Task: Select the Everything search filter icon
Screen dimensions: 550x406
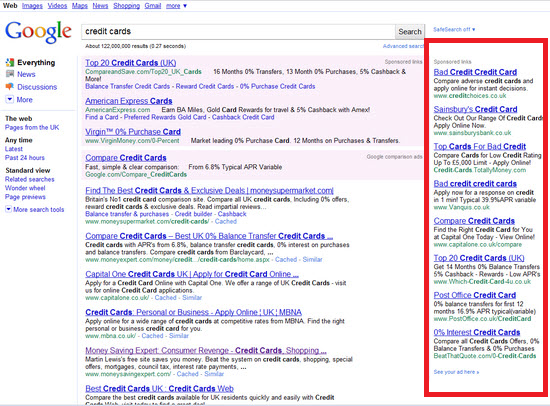Action: [10, 63]
